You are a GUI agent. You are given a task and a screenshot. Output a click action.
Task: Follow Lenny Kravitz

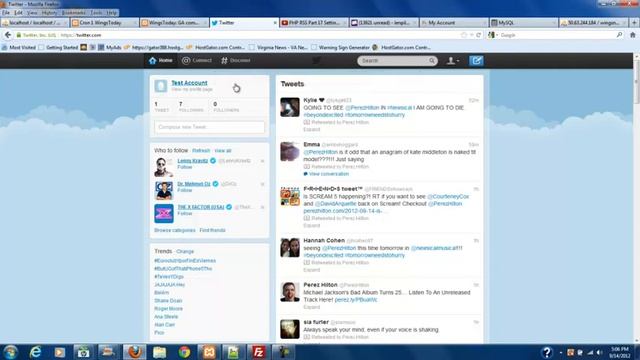(185, 167)
